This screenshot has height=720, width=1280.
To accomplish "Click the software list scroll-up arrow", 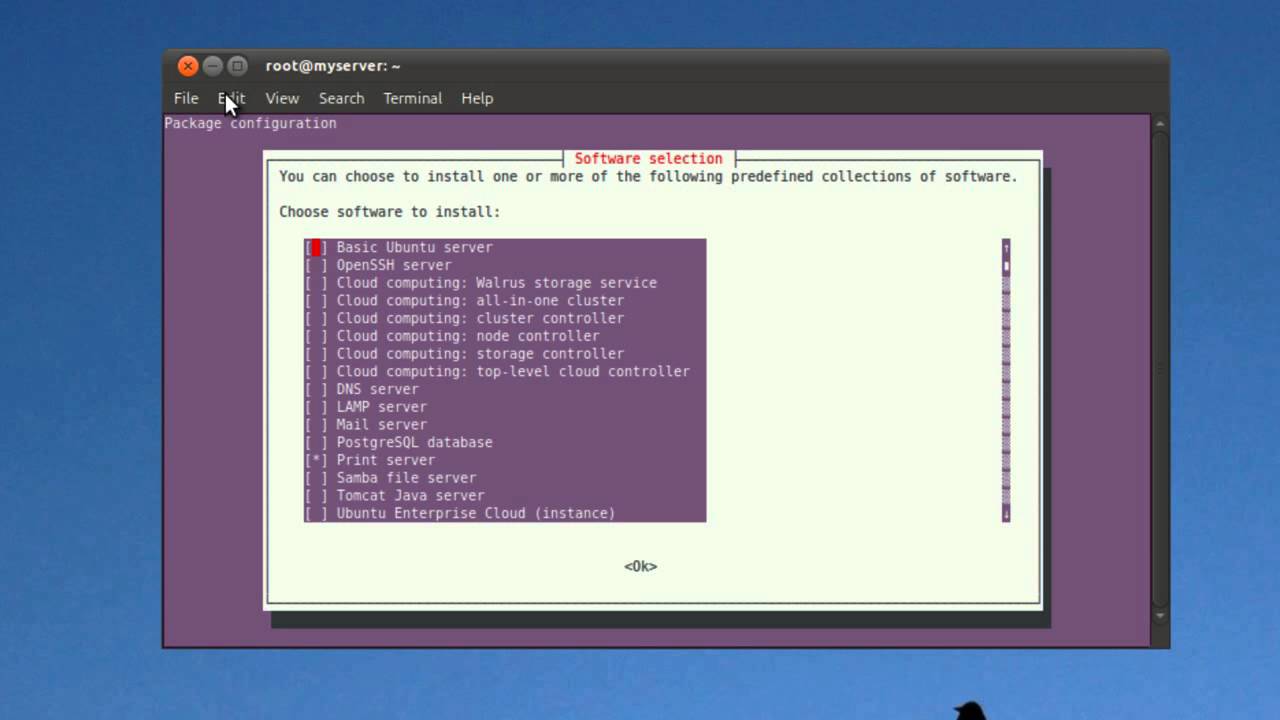I will coord(1006,247).
